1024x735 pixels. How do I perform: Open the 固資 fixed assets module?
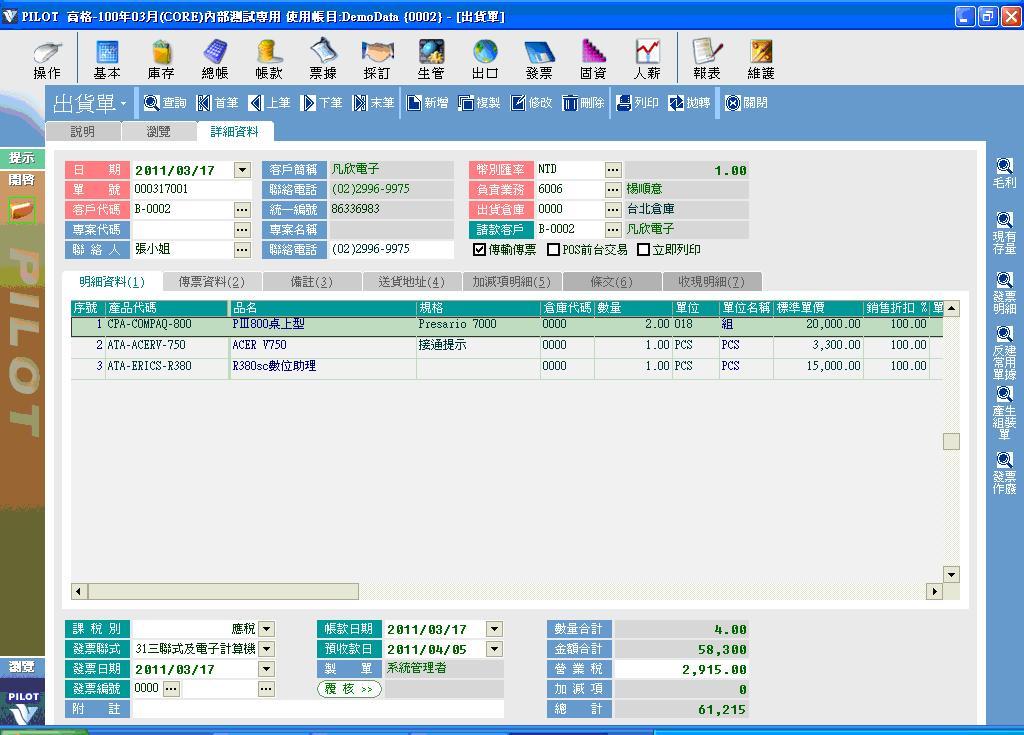coord(593,59)
